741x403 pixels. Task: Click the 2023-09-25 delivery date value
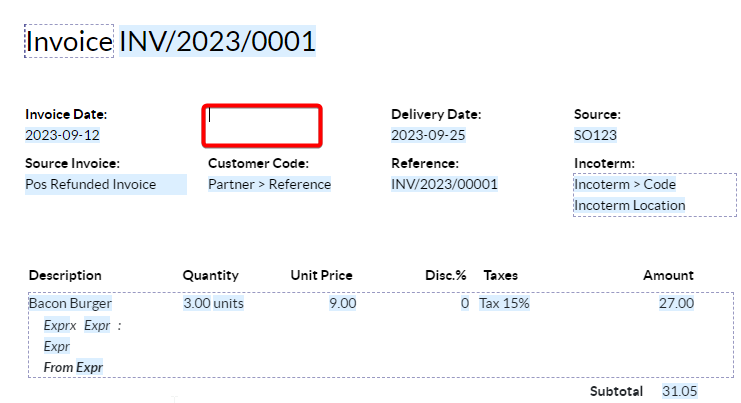[428, 135]
